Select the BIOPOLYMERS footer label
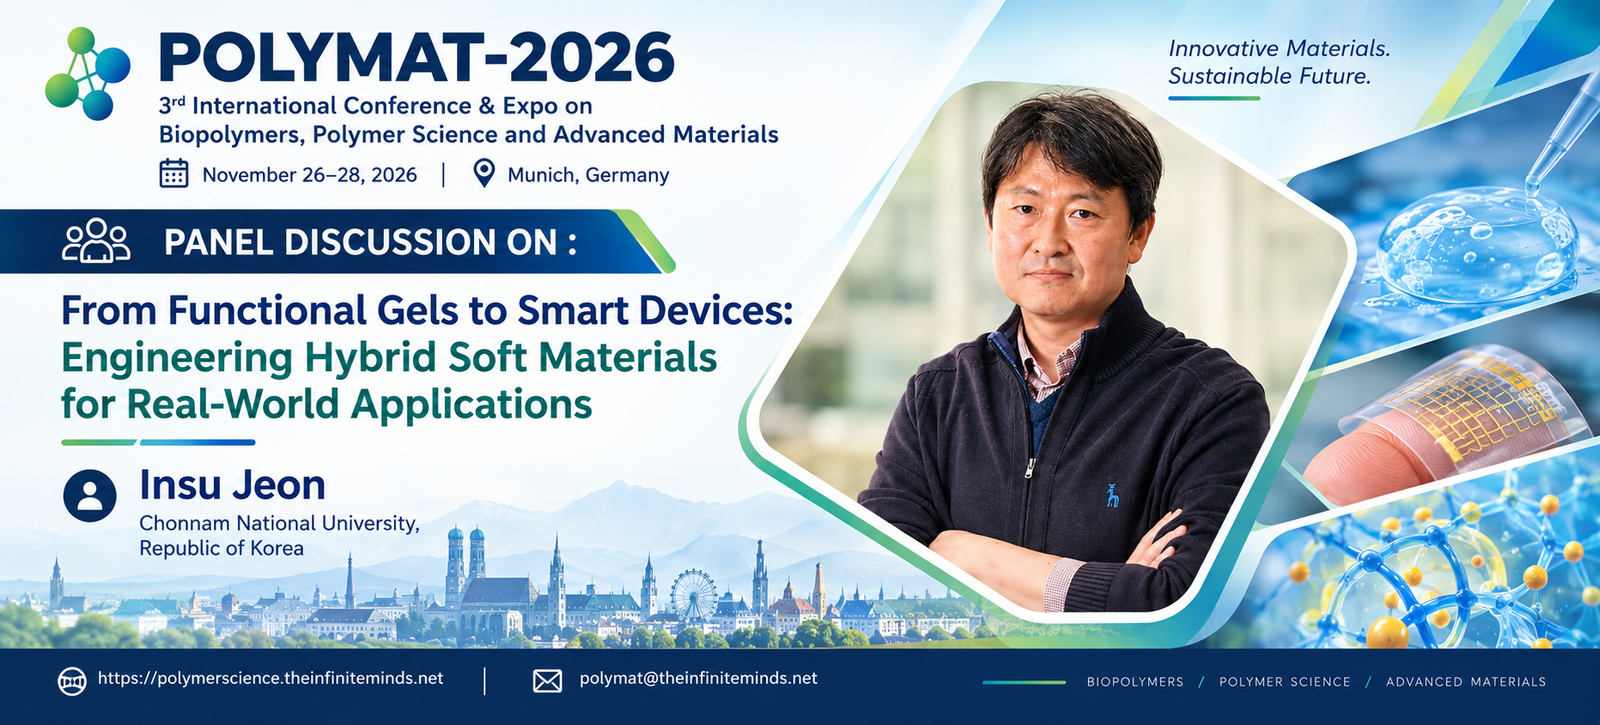Image resolution: width=1600 pixels, height=725 pixels. 1135,682
